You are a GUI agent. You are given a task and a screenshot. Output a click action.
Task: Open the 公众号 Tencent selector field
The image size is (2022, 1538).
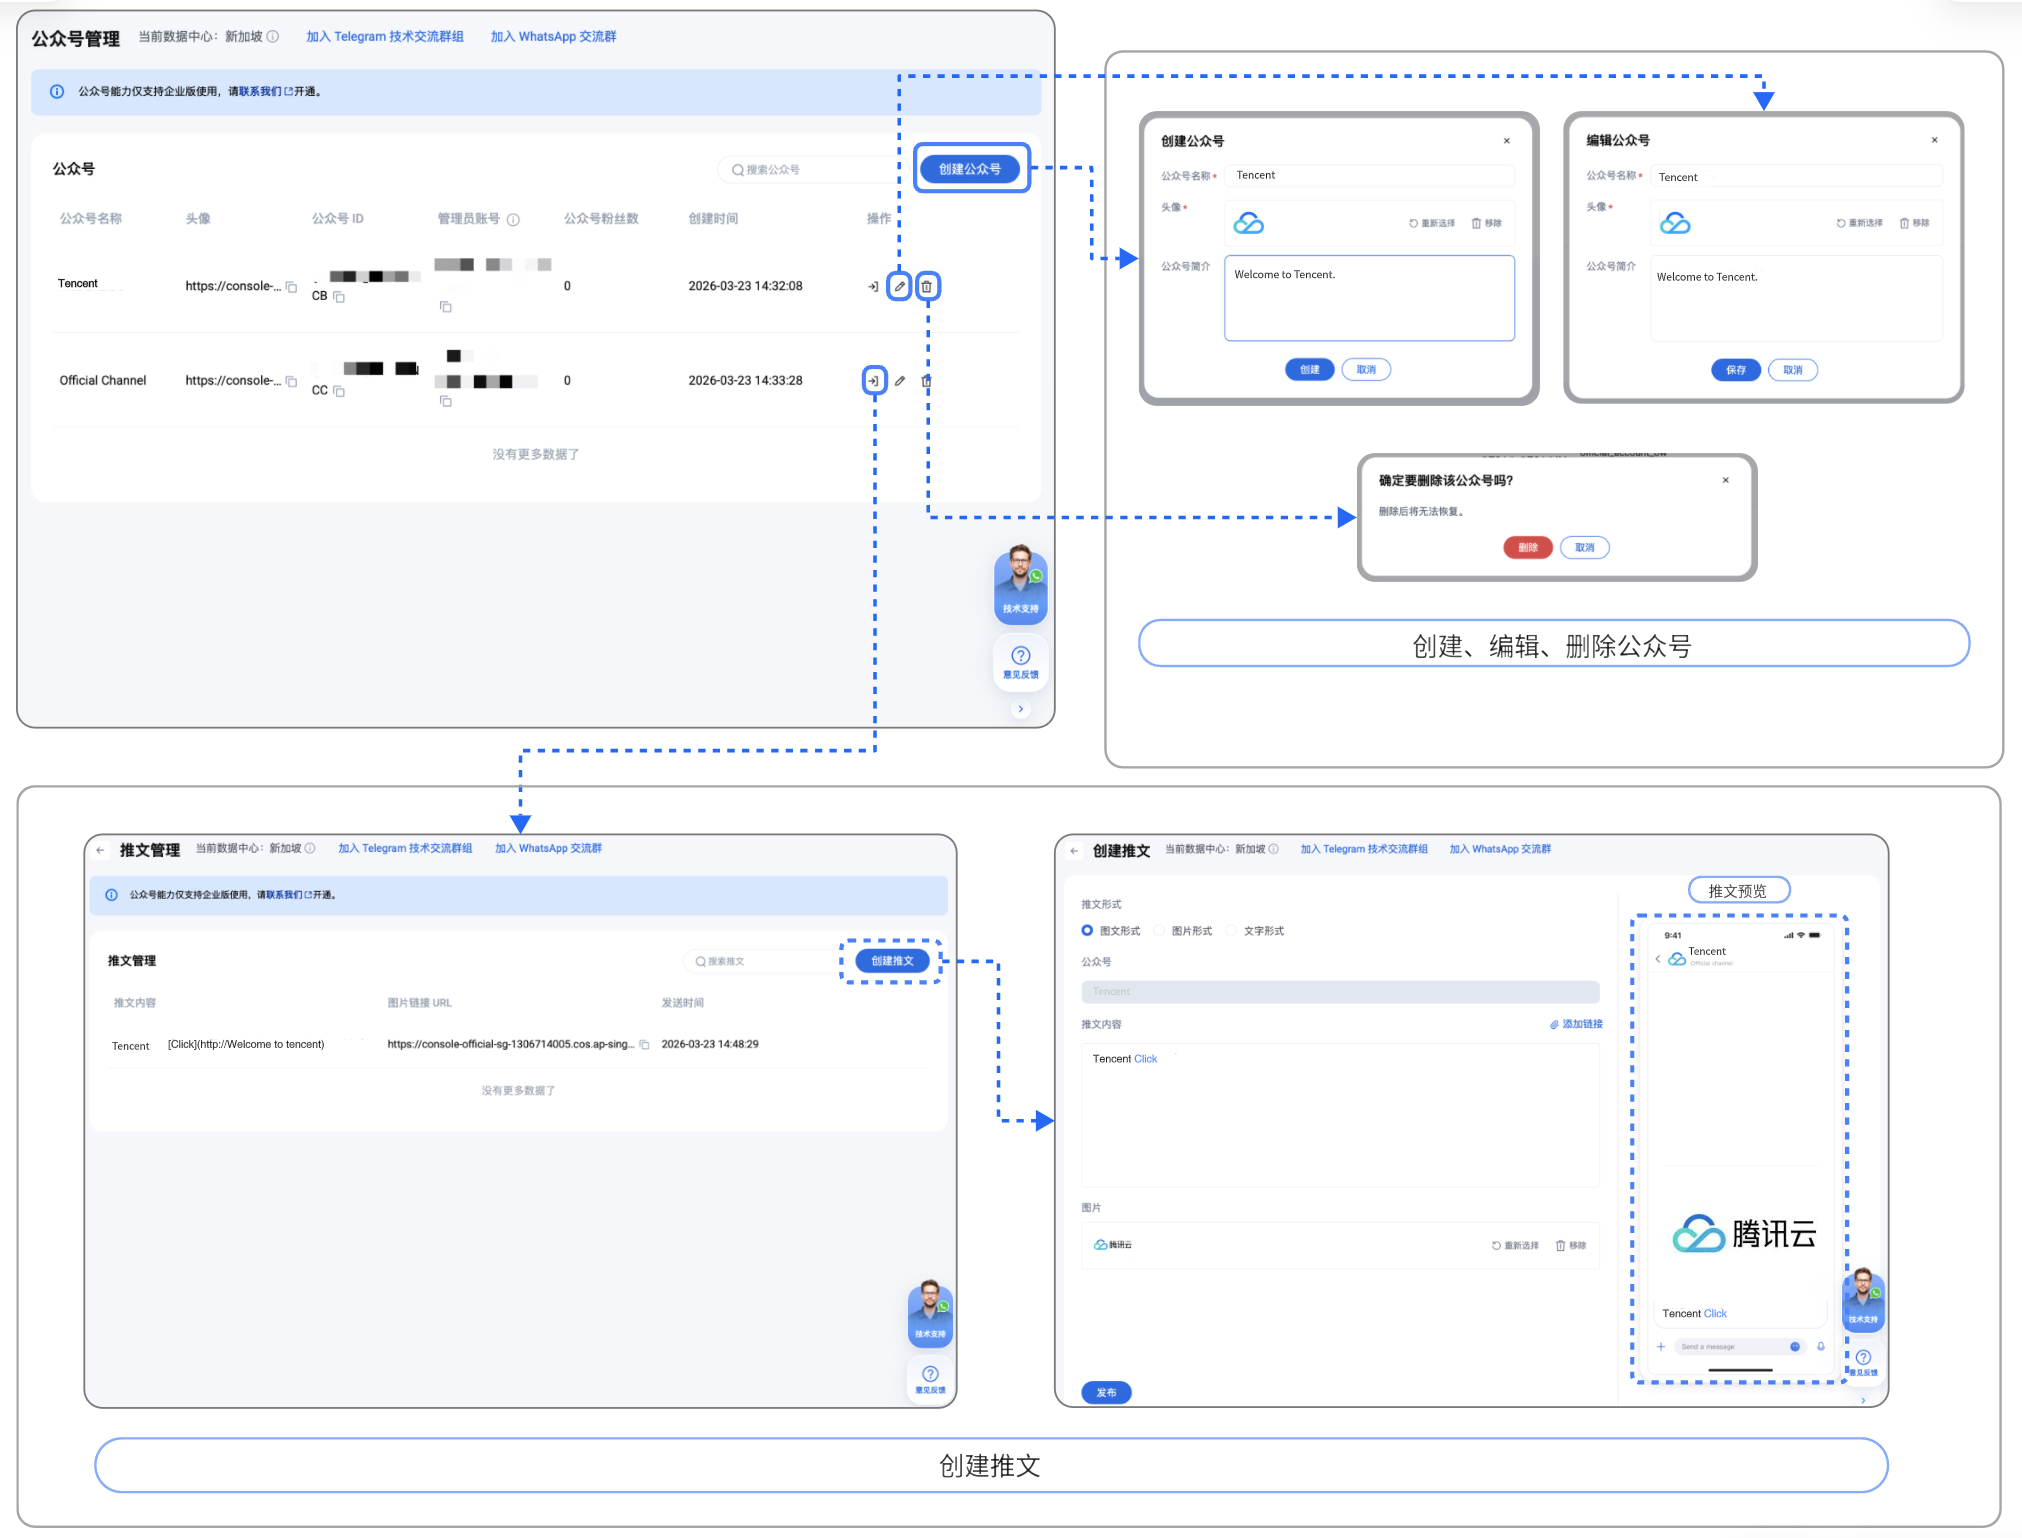click(x=1339, y=991)
